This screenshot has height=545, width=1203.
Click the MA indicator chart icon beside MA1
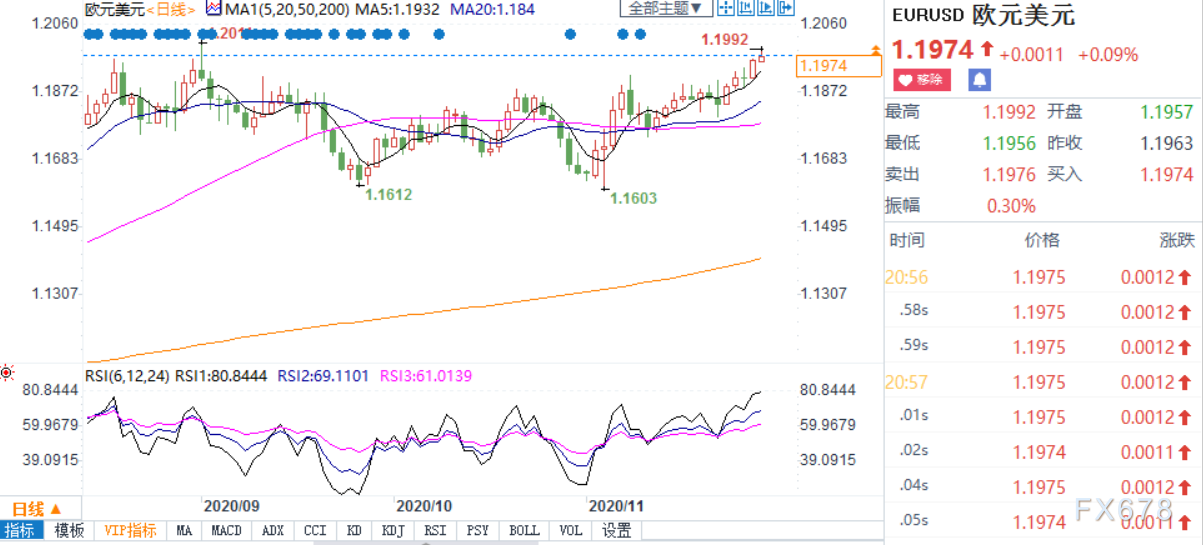point(214,9)
